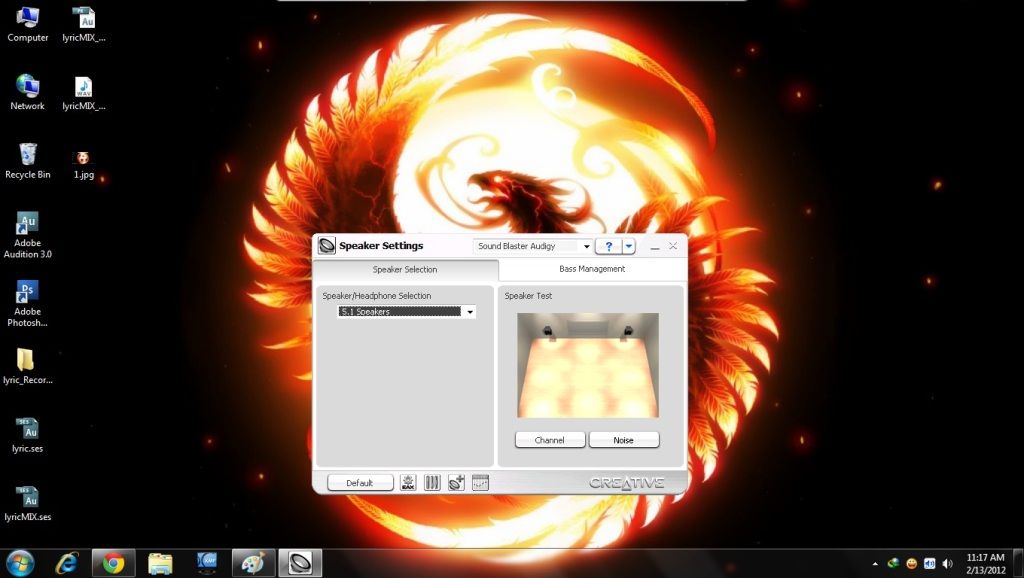Open the arrow menu beside help button

tap(628, 246)
